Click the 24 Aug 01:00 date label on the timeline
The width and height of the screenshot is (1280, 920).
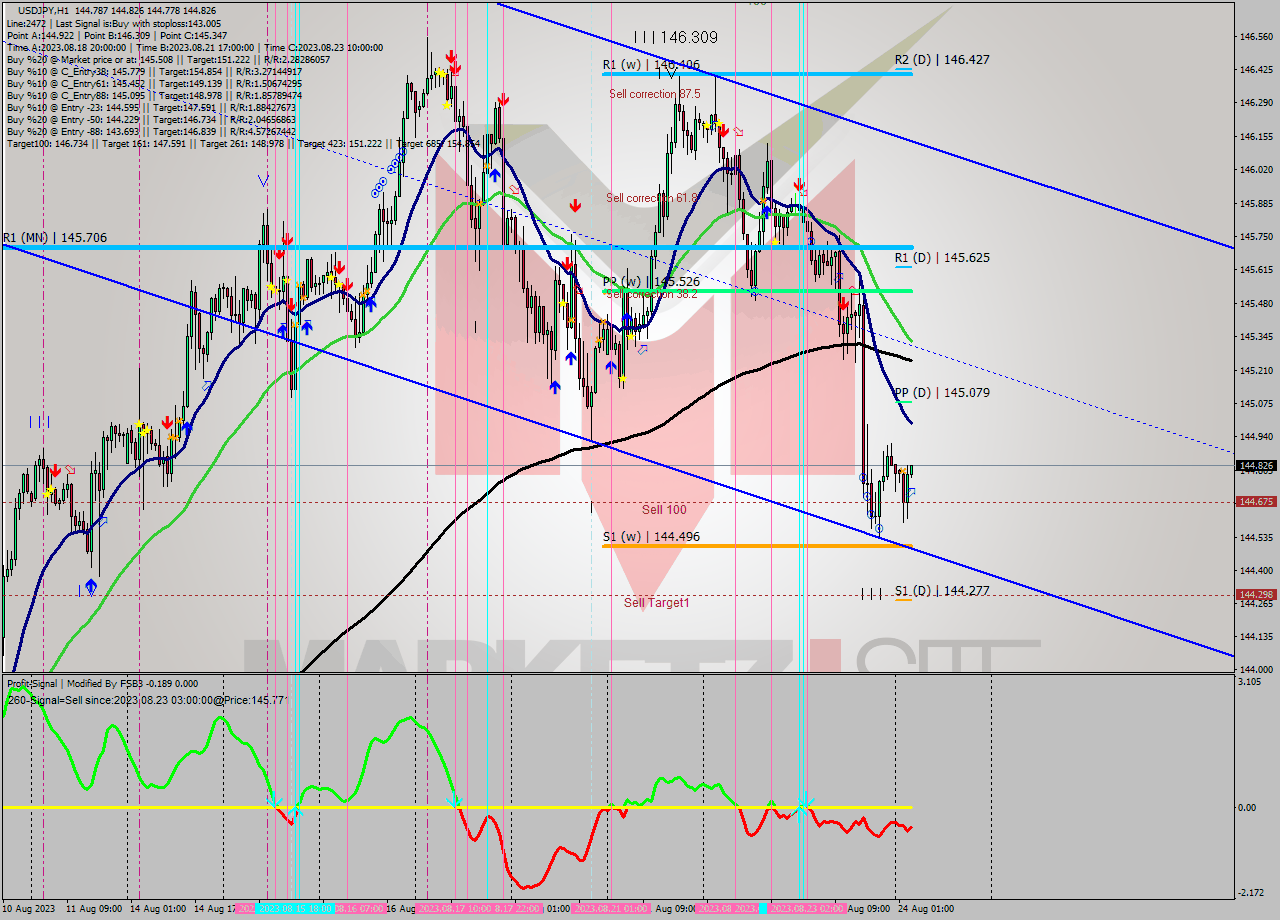[x=927, y=908]
